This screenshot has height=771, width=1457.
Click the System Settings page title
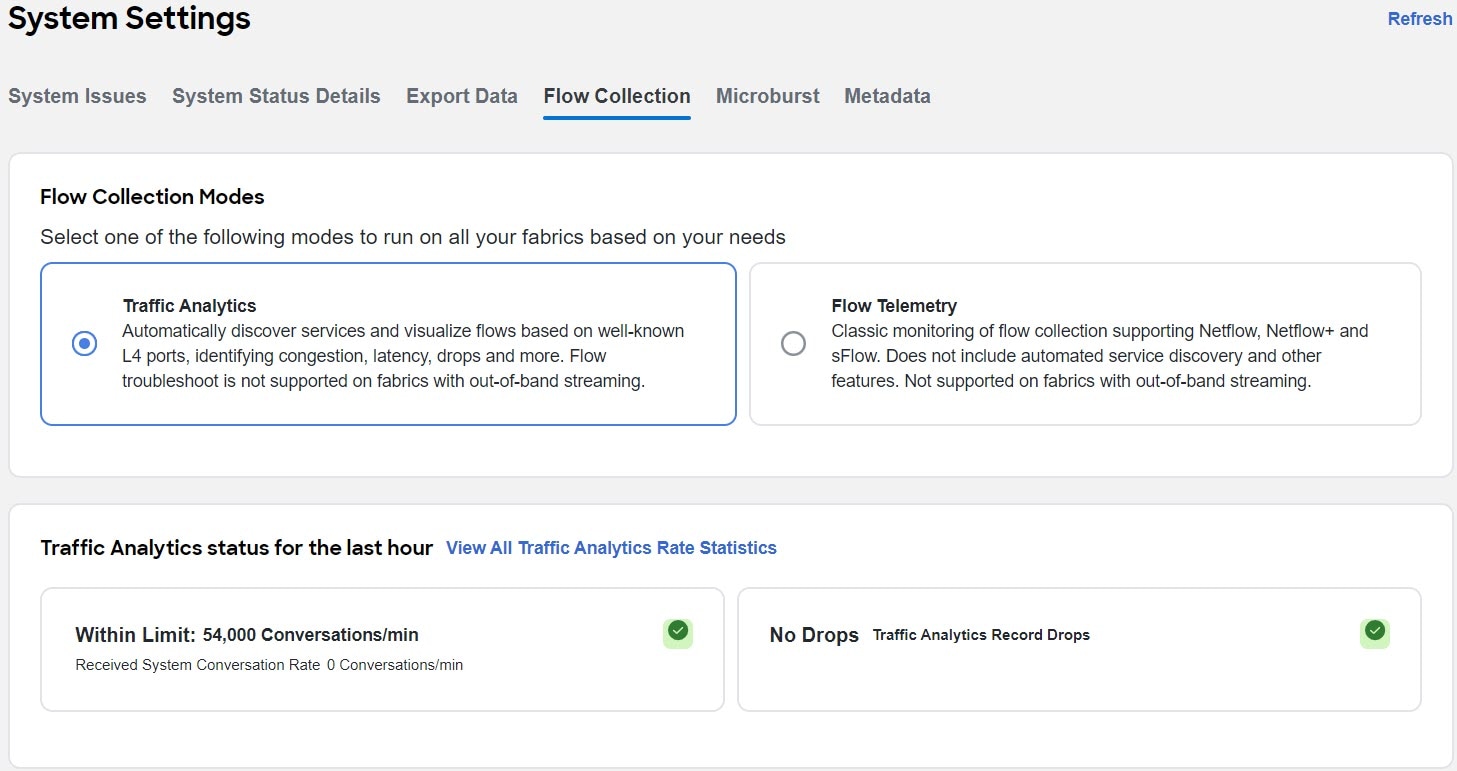[x=130, y=18]
